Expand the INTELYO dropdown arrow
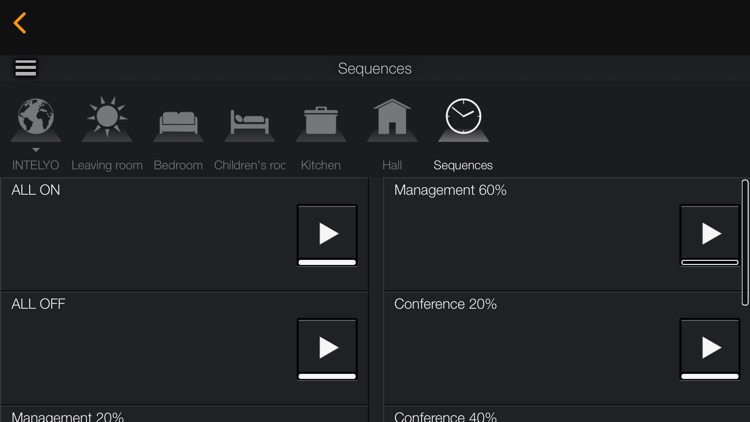750x422 pixels. click(x=36, y=150)
